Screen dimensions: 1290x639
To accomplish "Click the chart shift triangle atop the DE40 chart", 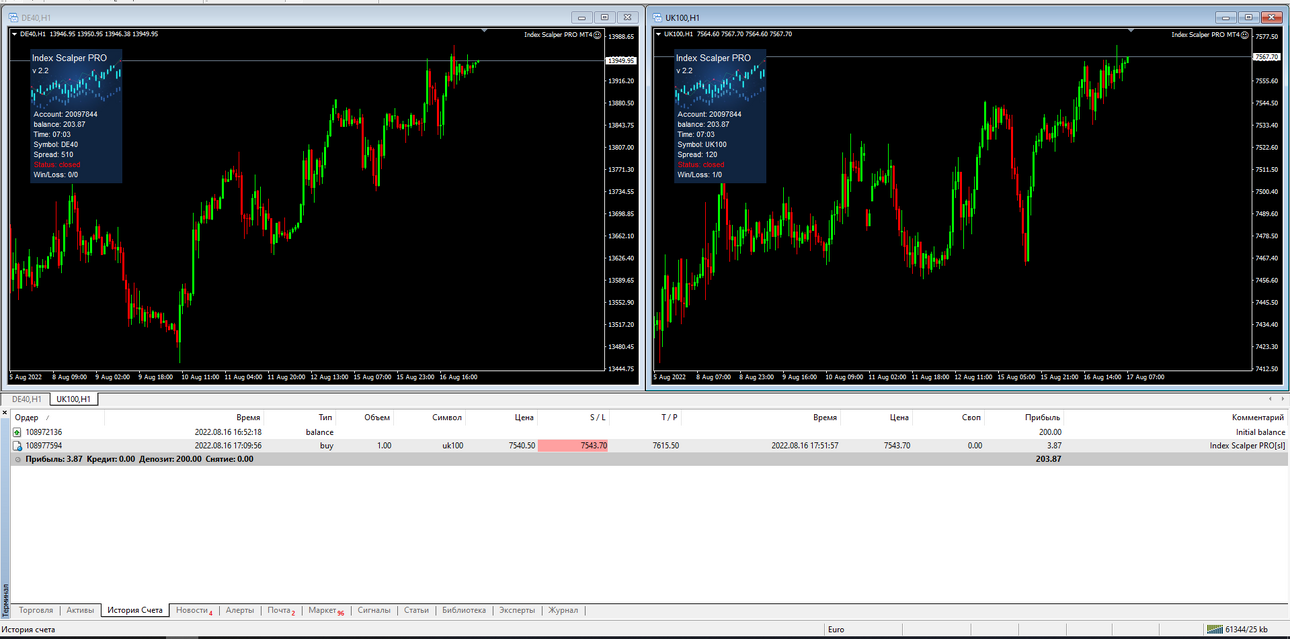I will [484, 31].
